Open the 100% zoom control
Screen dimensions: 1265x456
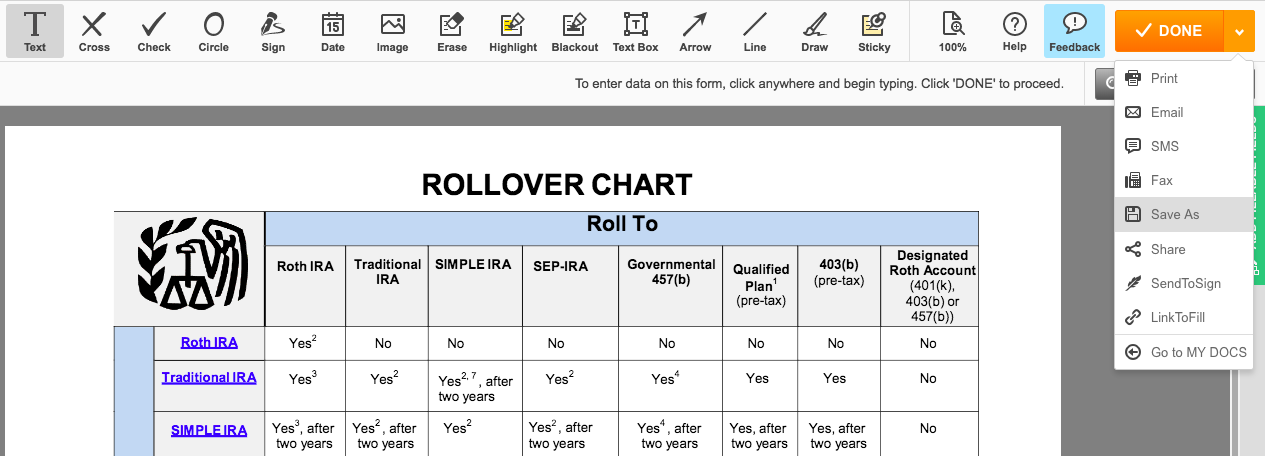[953, 31]
